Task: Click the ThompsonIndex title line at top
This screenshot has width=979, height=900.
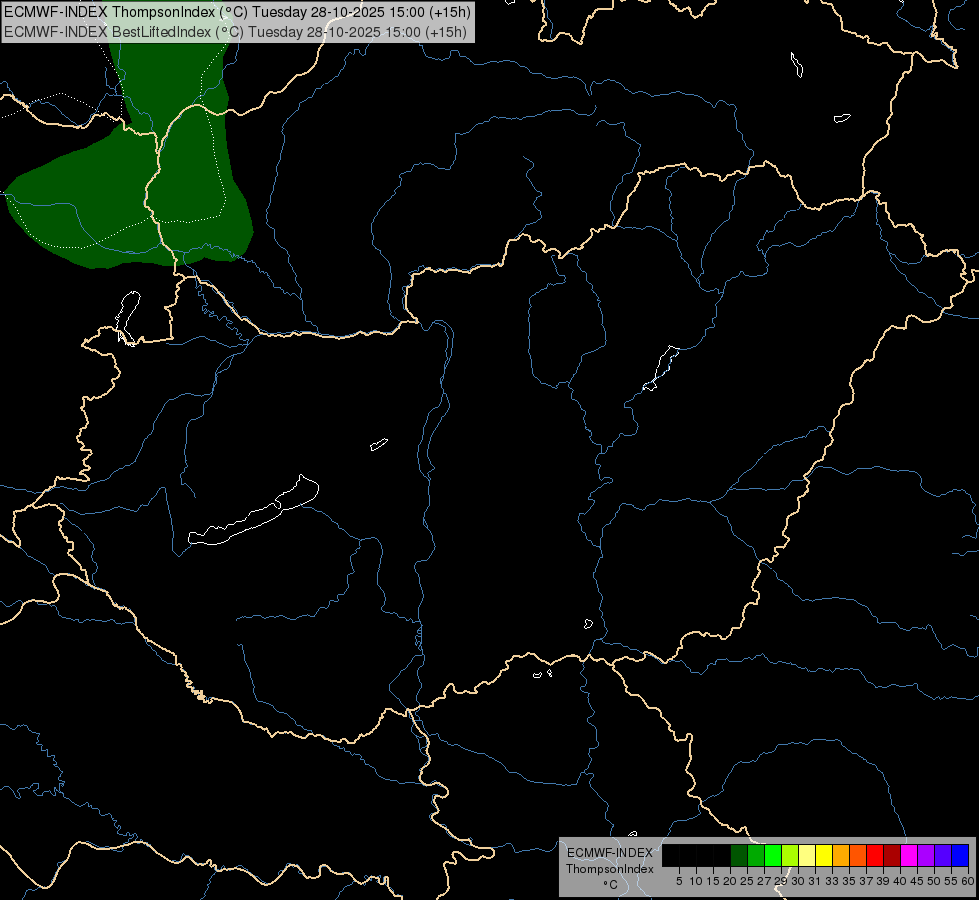Action: [x=237, y=11]
